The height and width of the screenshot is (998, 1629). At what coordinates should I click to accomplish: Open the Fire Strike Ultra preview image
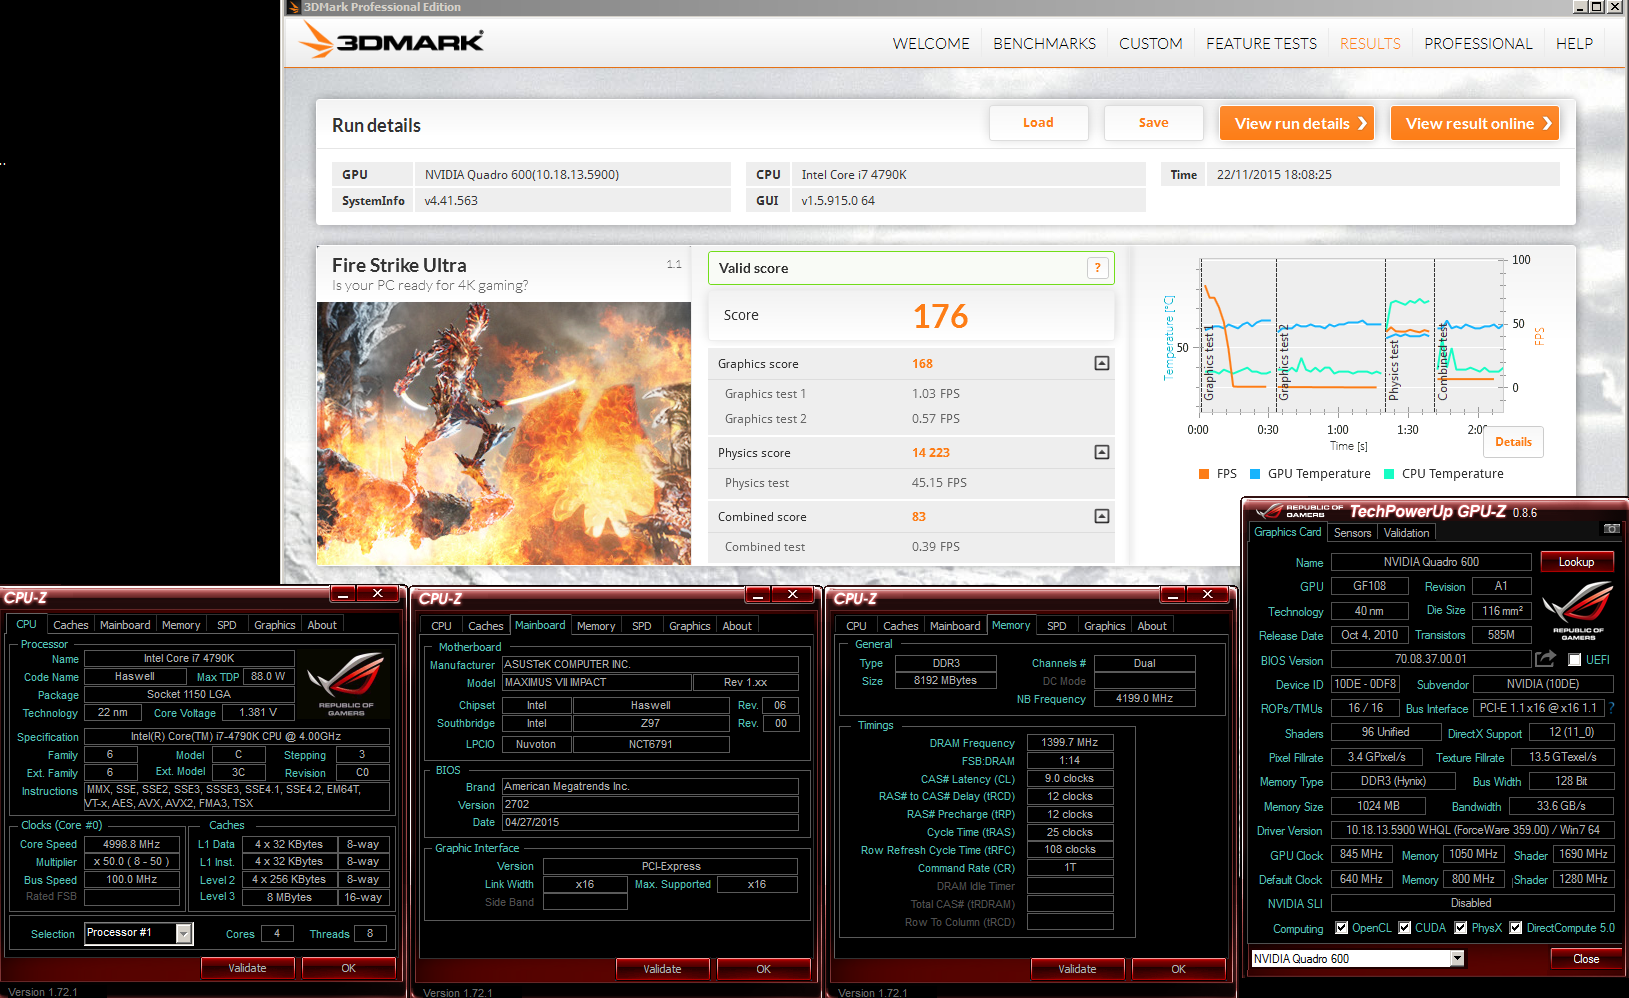[504, 433]
